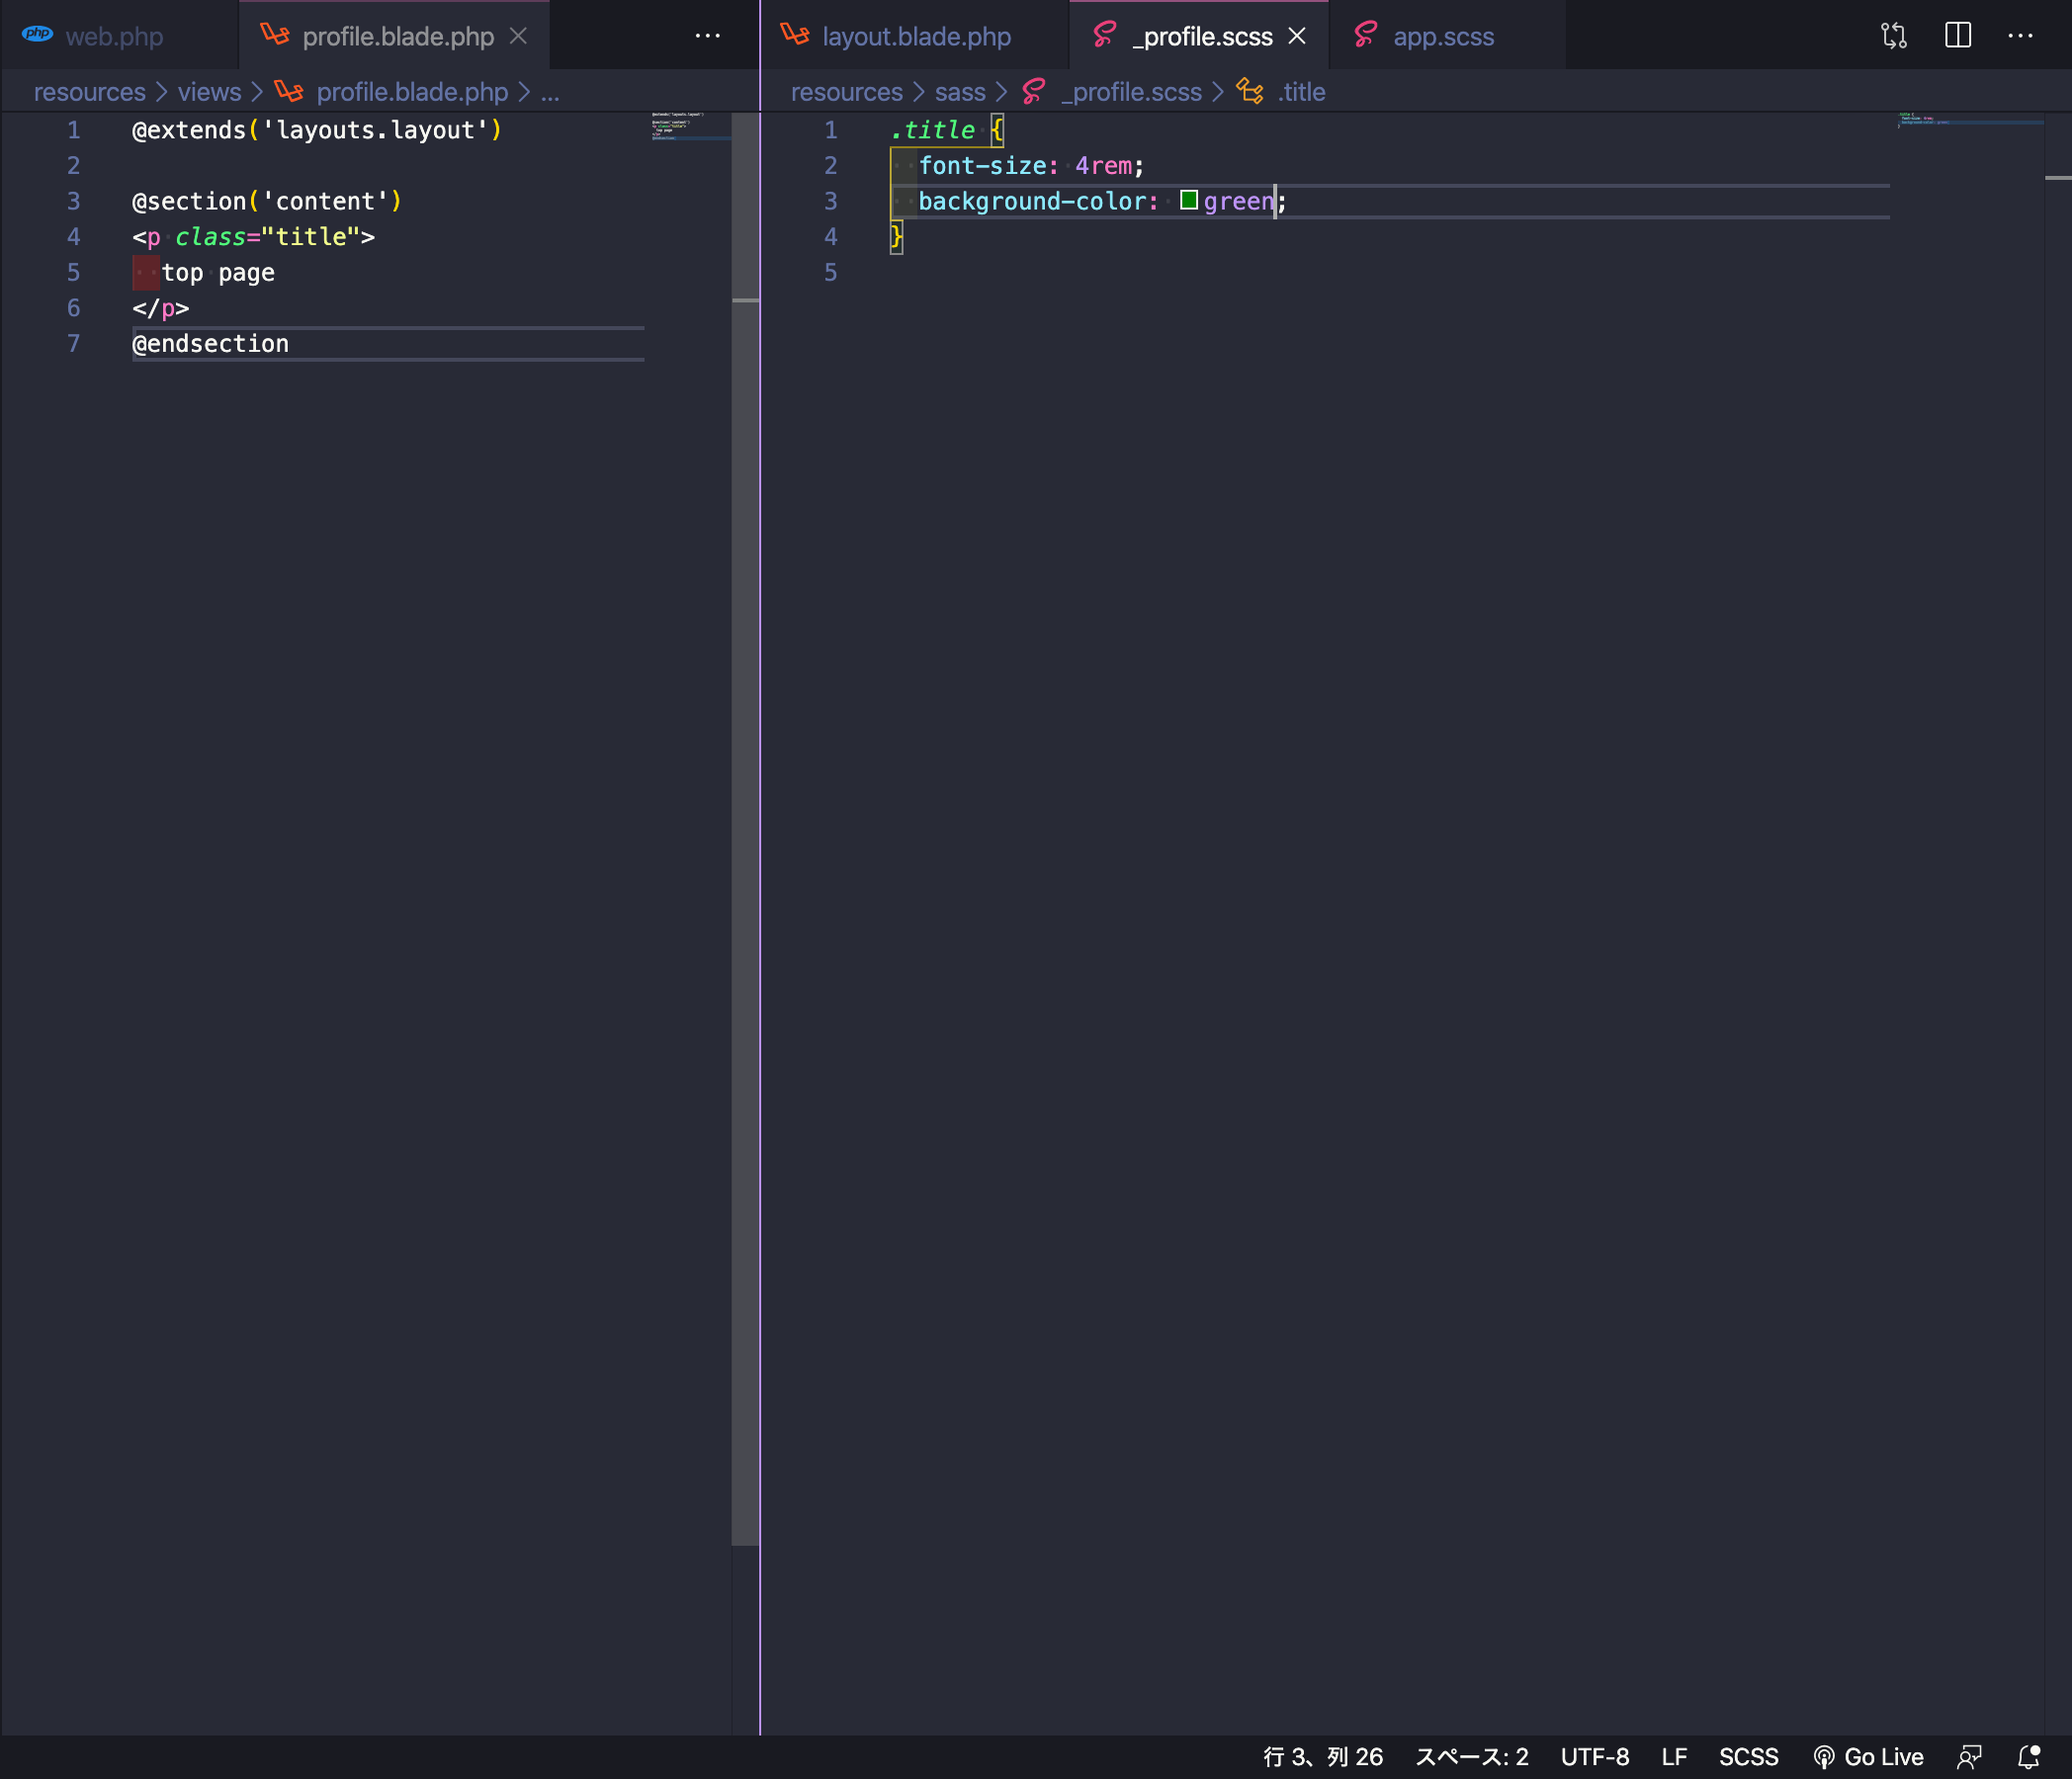
Task: Click the _profile.scss breadcrumb
Action: 1131,92
